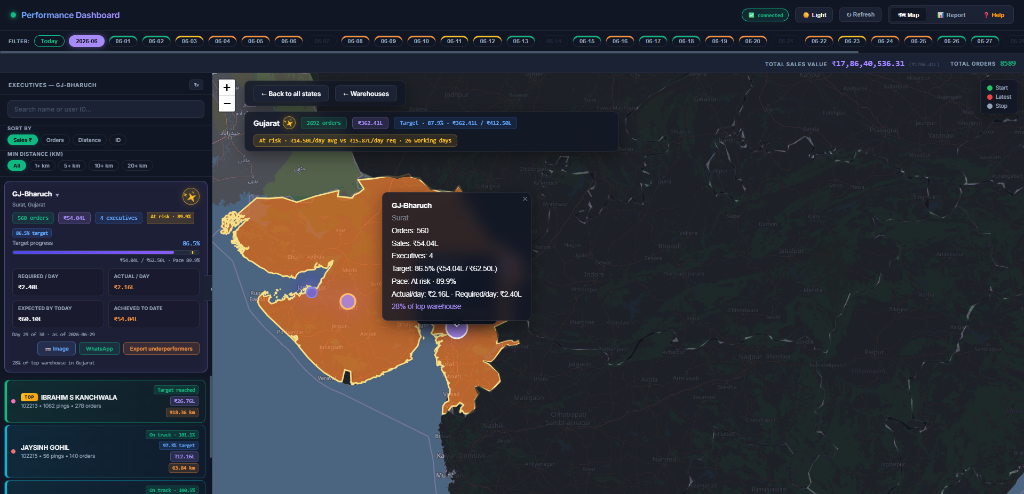Select date pill 06-08
1024x494 pixels.
tap(355, 41)
